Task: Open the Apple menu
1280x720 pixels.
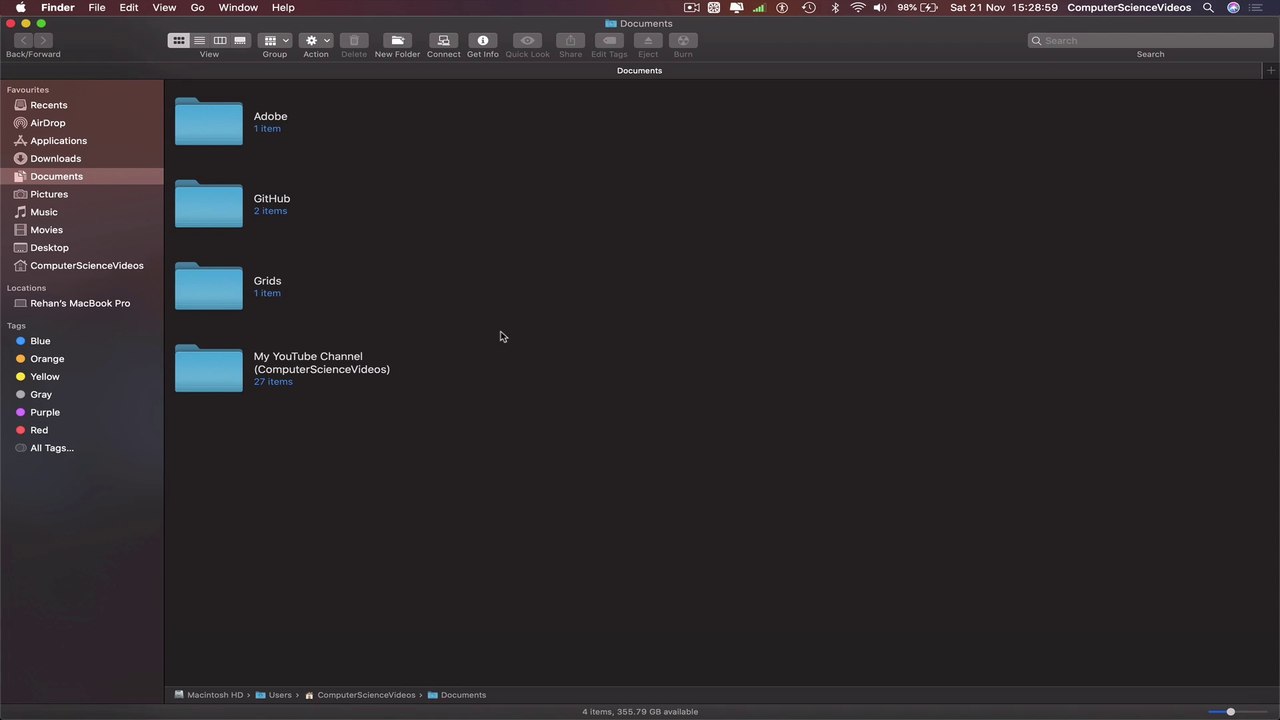Action: coord(20,7)
